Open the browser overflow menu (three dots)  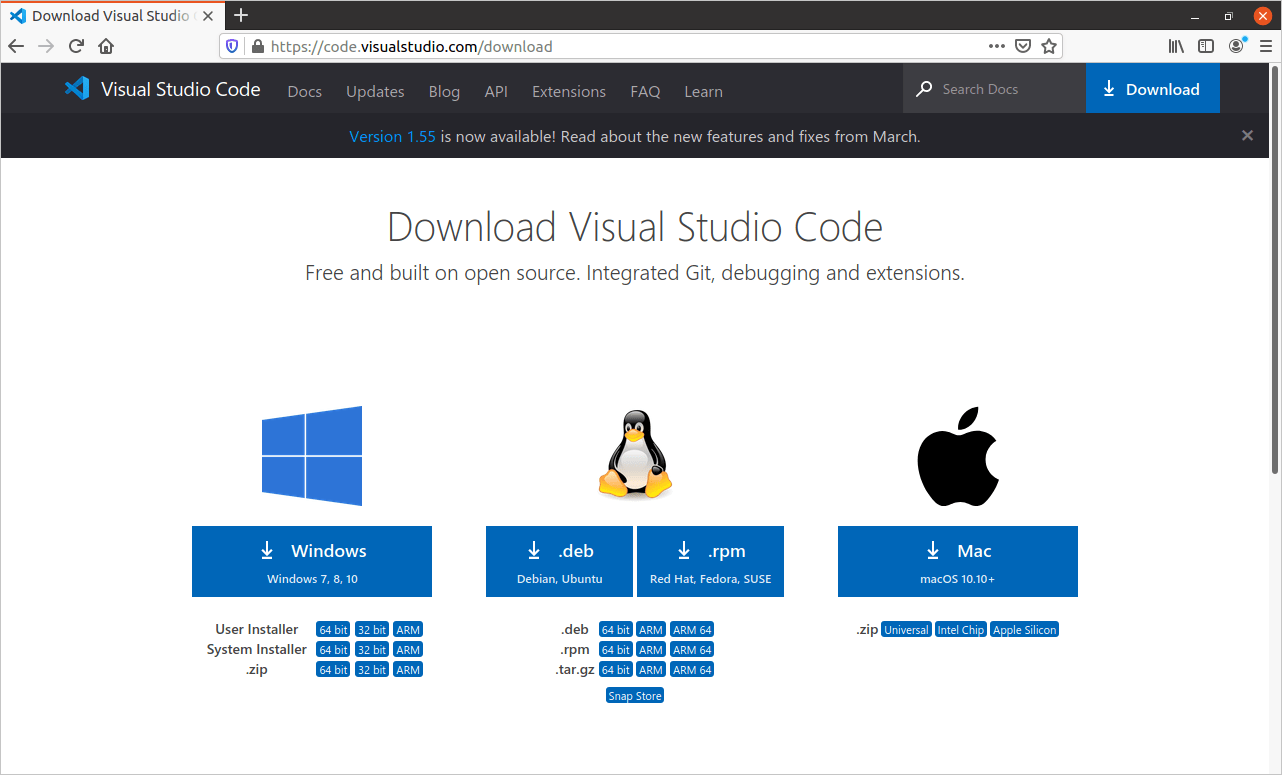pyautogui.click(x=996, y=46)
